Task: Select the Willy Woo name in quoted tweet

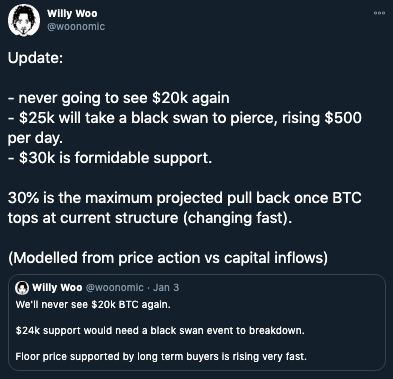Action: pyautogui.click(x=57, y=287)
